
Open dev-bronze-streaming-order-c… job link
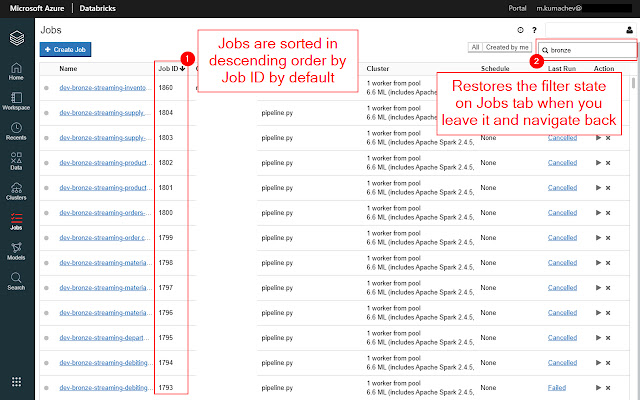105,238
